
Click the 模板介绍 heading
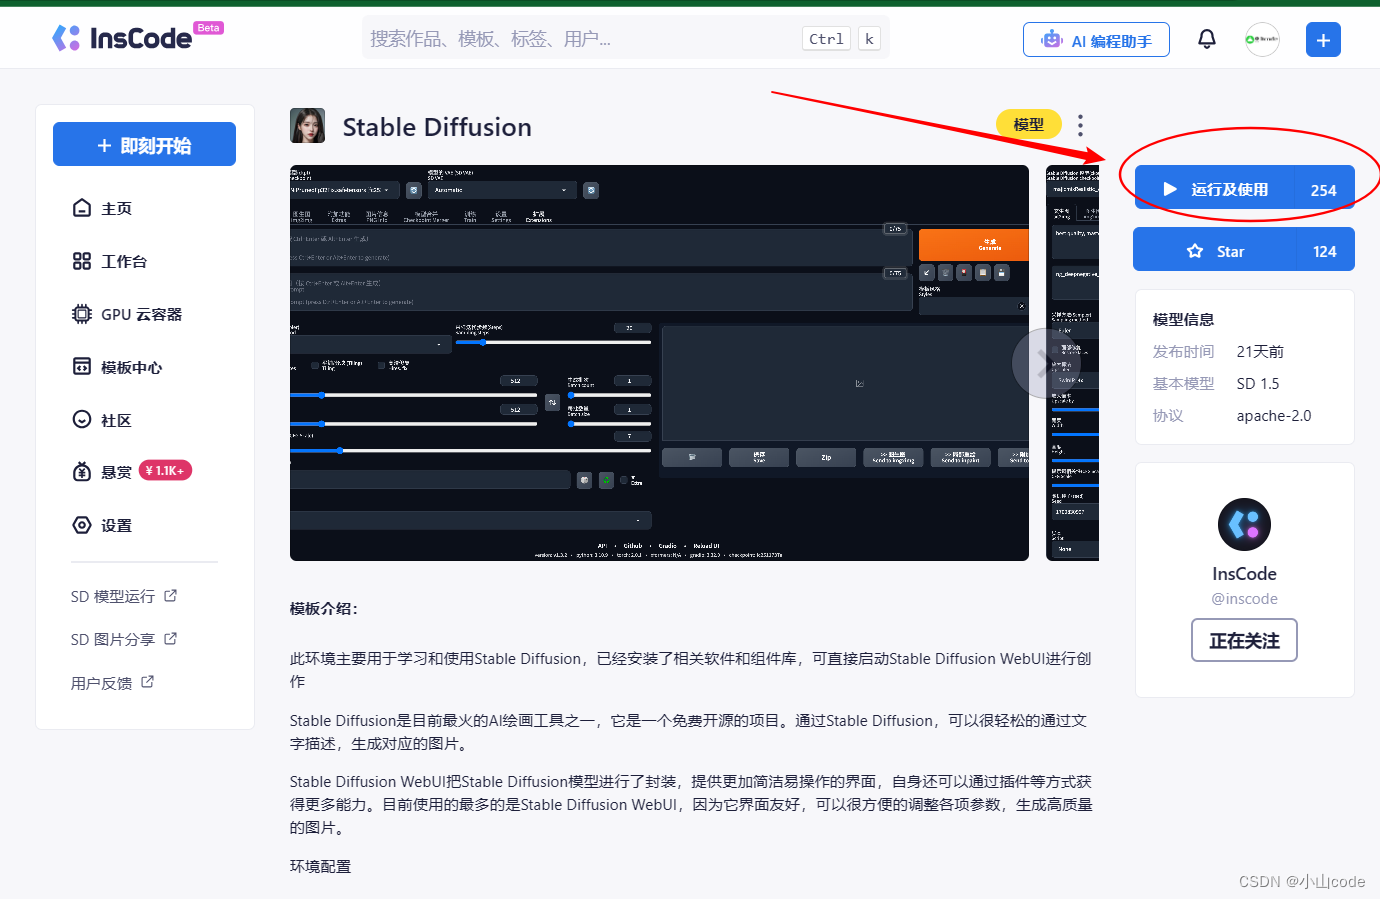pyautogui.click(x=323, y=608)
